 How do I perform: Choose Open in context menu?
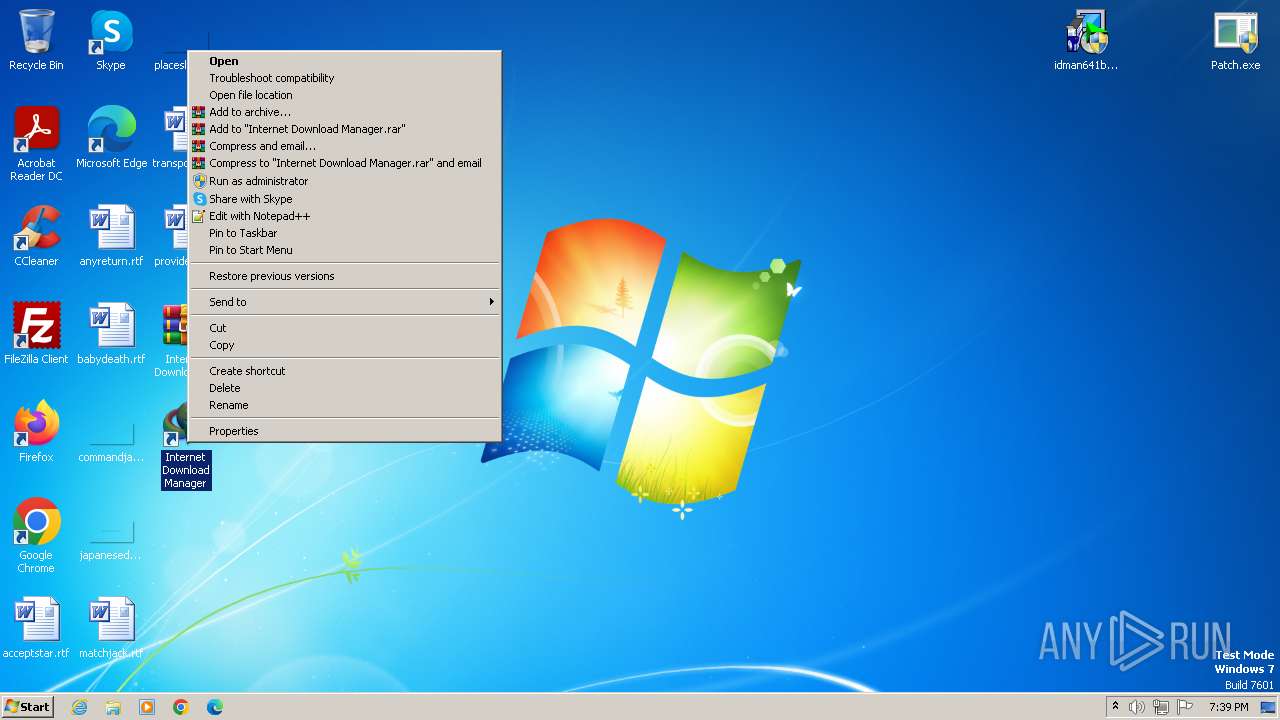pos(344,61)
